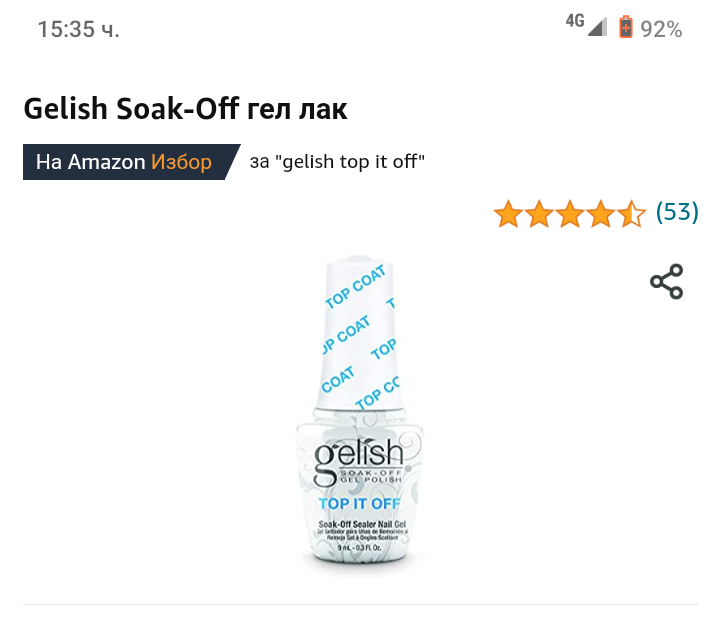This screenshot has height=619, width=720.
Task: Tap the signal strength icon
Action: point(597,28)
